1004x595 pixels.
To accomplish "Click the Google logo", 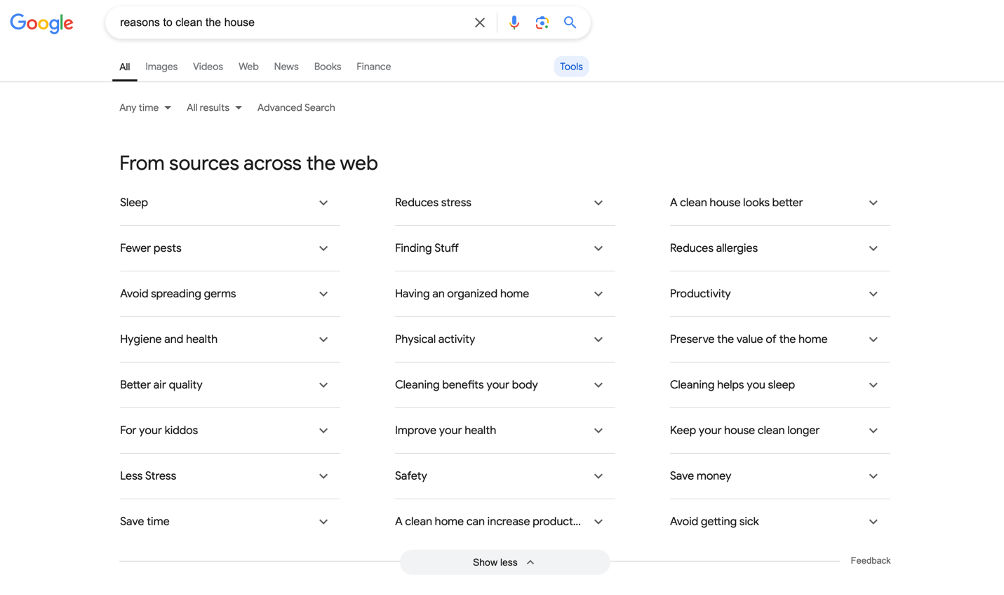I will [42, 23].
